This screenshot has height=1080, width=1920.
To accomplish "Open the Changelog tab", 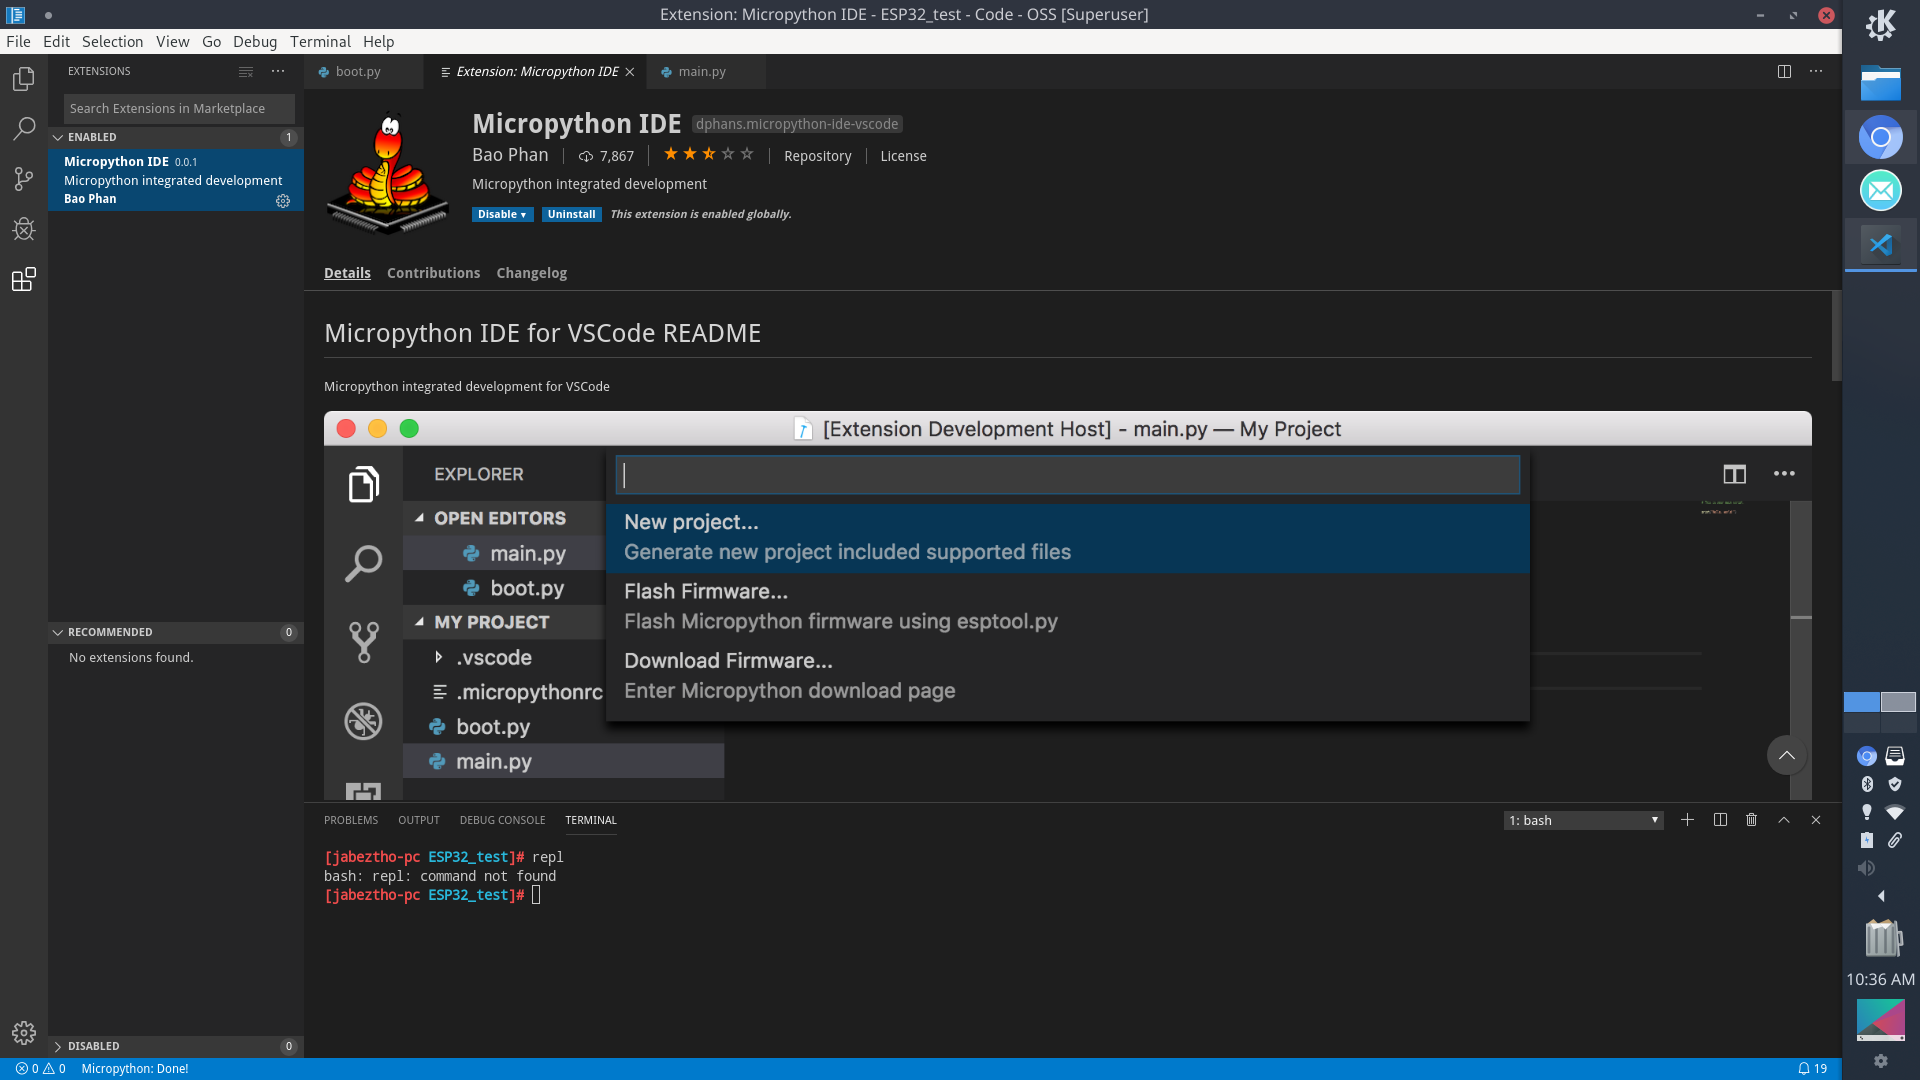I will [x=531, y=273].
